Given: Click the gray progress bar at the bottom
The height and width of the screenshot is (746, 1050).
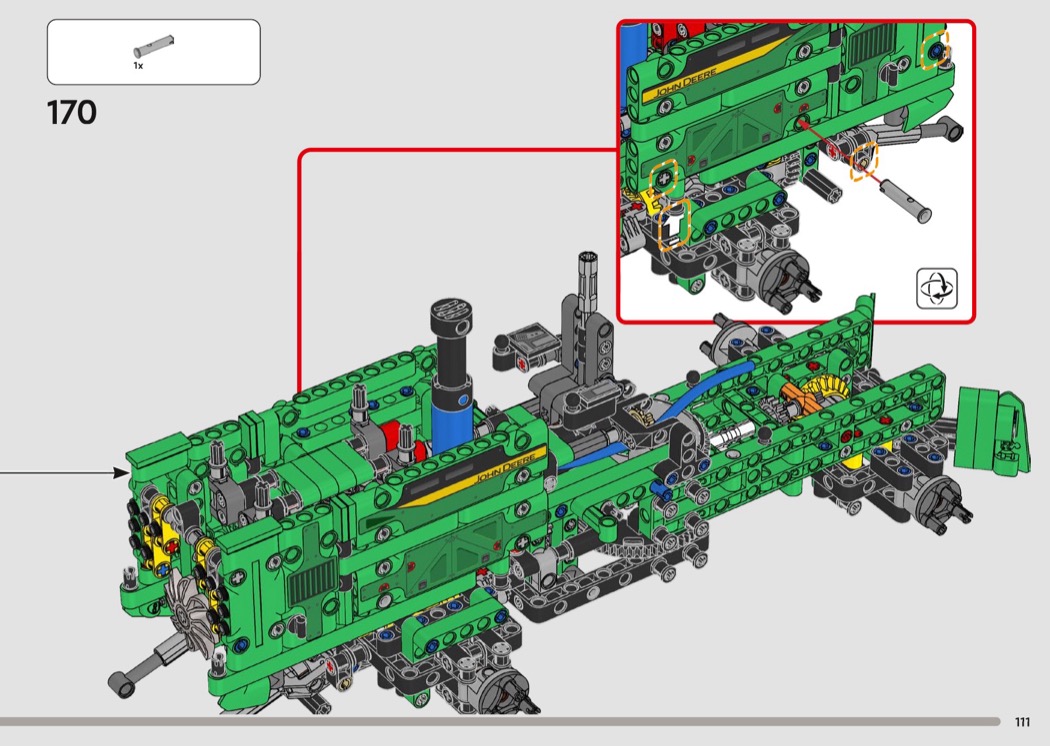Looking at the screenshot, I should tap(500, 721).
